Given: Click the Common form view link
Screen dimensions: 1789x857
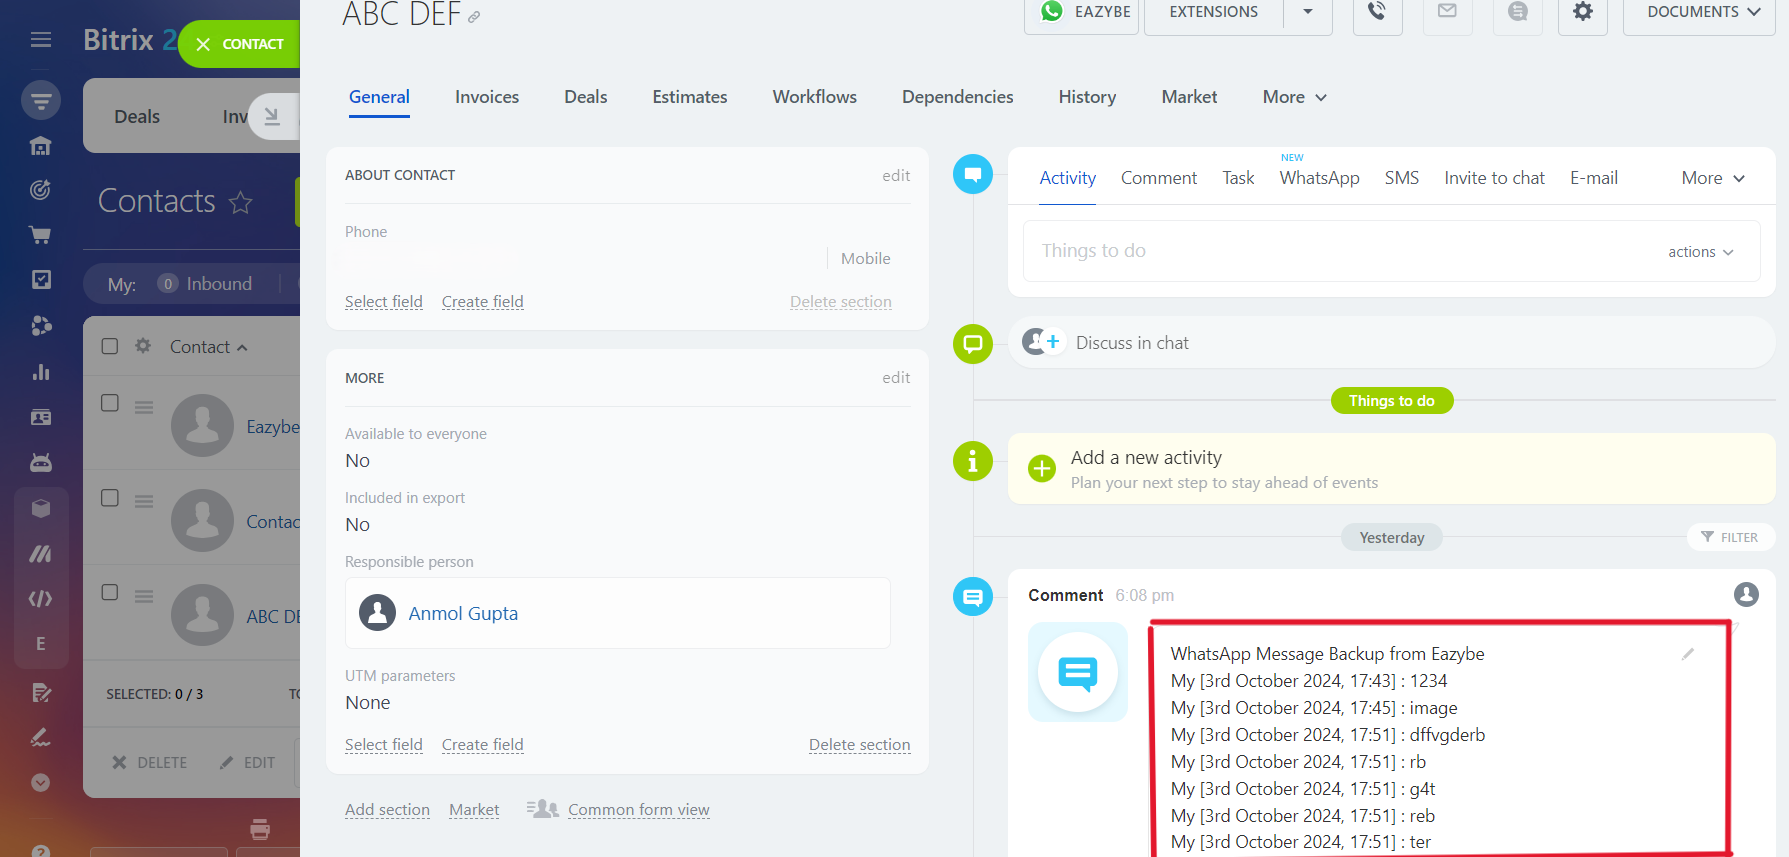Looking at the screenshot, I should tap(639, 810).
